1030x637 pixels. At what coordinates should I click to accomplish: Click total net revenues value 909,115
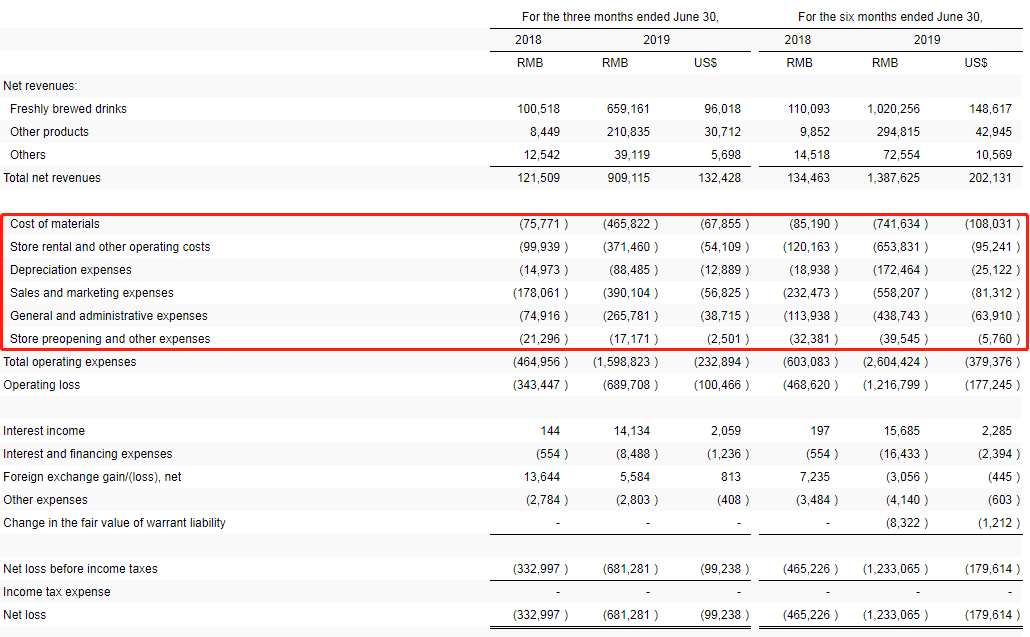pos(628,178)
